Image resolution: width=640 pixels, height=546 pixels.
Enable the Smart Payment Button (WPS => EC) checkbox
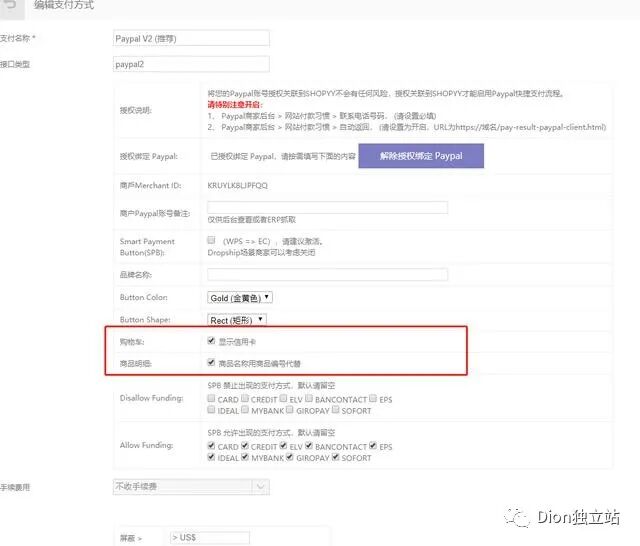tap(211, 240)
